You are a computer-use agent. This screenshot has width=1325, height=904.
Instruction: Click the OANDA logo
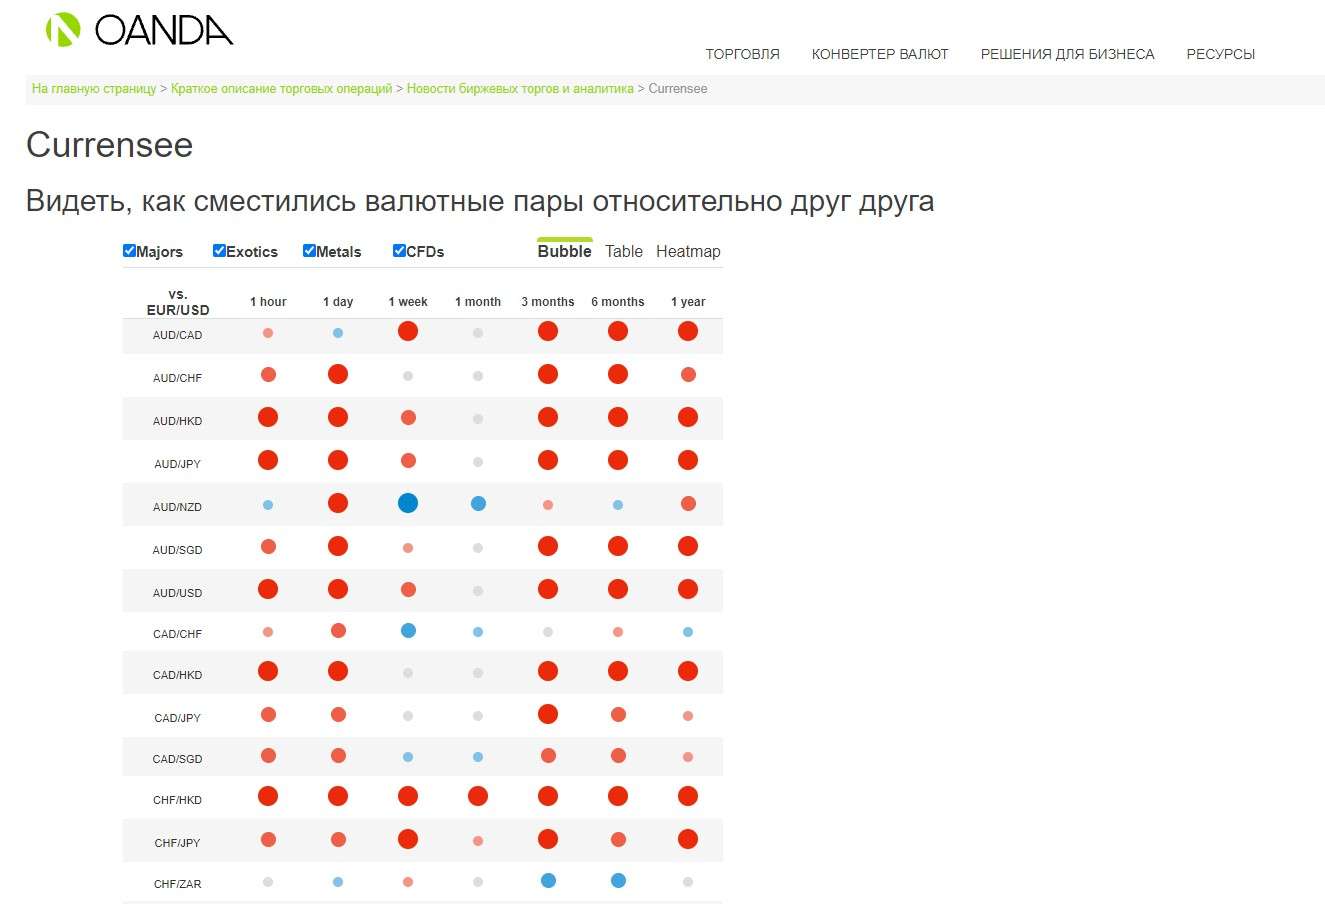coord(139,30)
